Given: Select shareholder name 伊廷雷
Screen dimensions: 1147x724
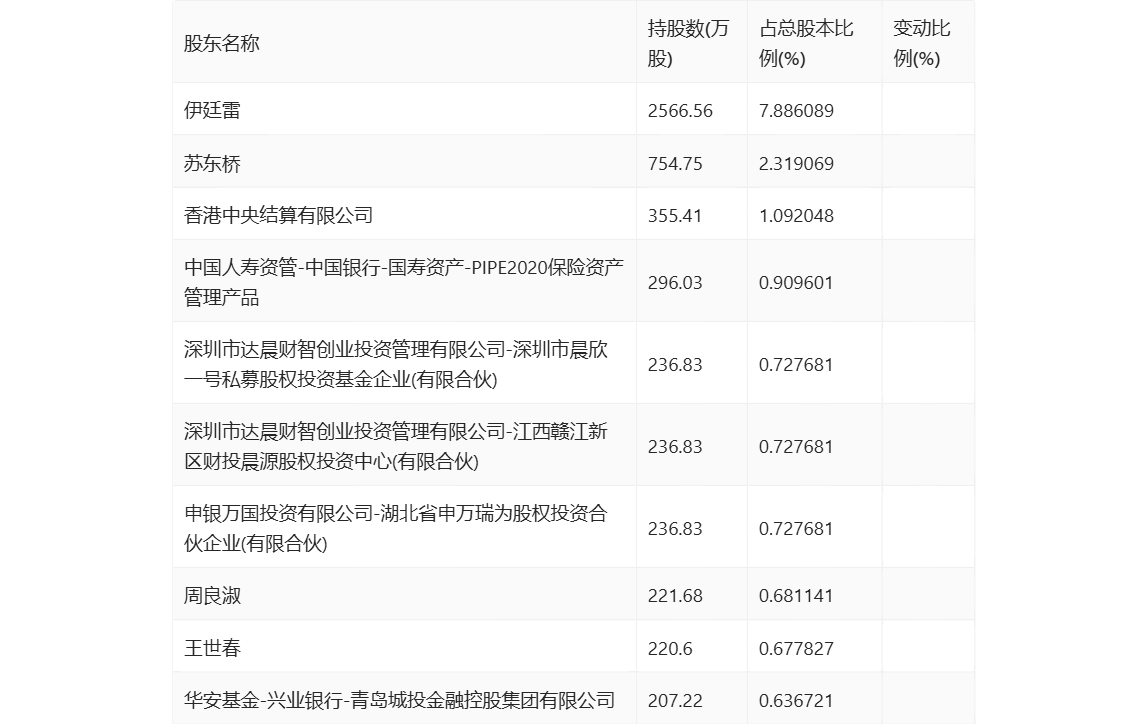Looking at the screenshot, I should pyautogui.click(x=212, y=110).
